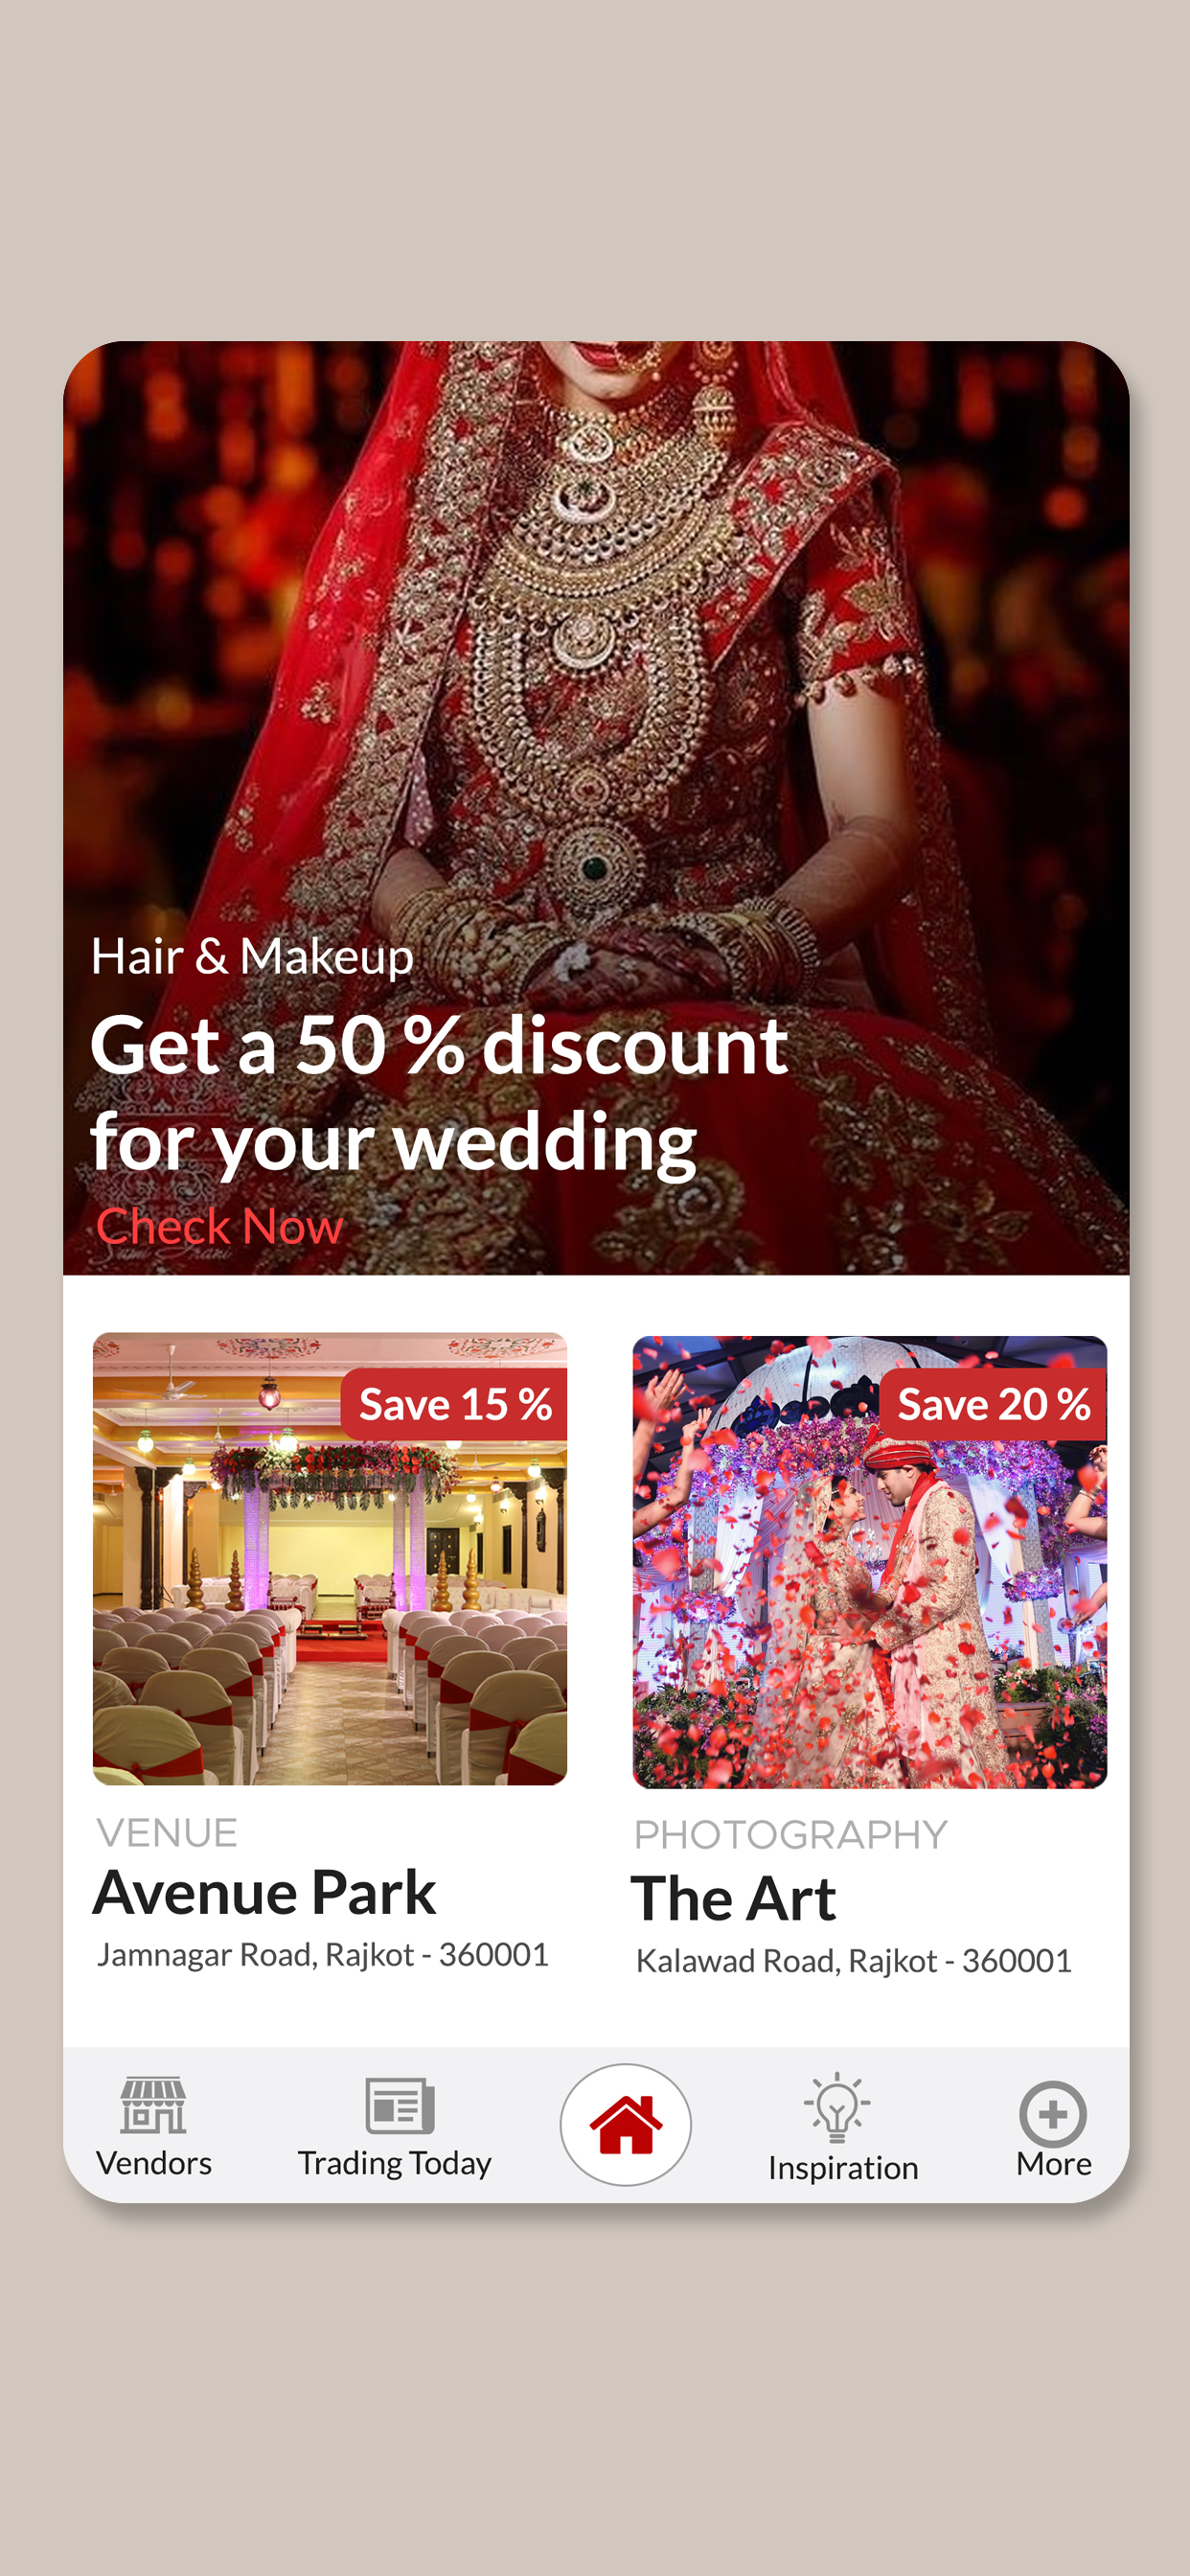Tap the Save 20 % badge
The image size is (1190, 2576).
(993, 1404)
